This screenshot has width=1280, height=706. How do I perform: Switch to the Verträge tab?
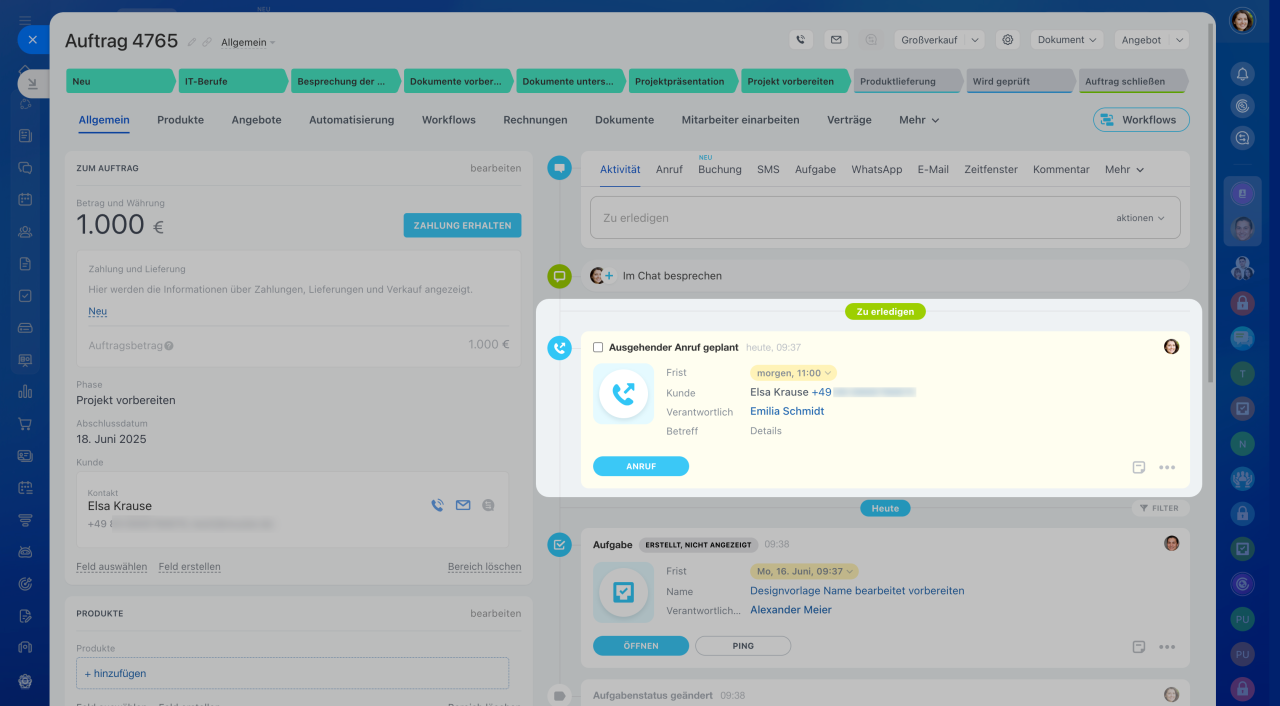tap(849, 120)
